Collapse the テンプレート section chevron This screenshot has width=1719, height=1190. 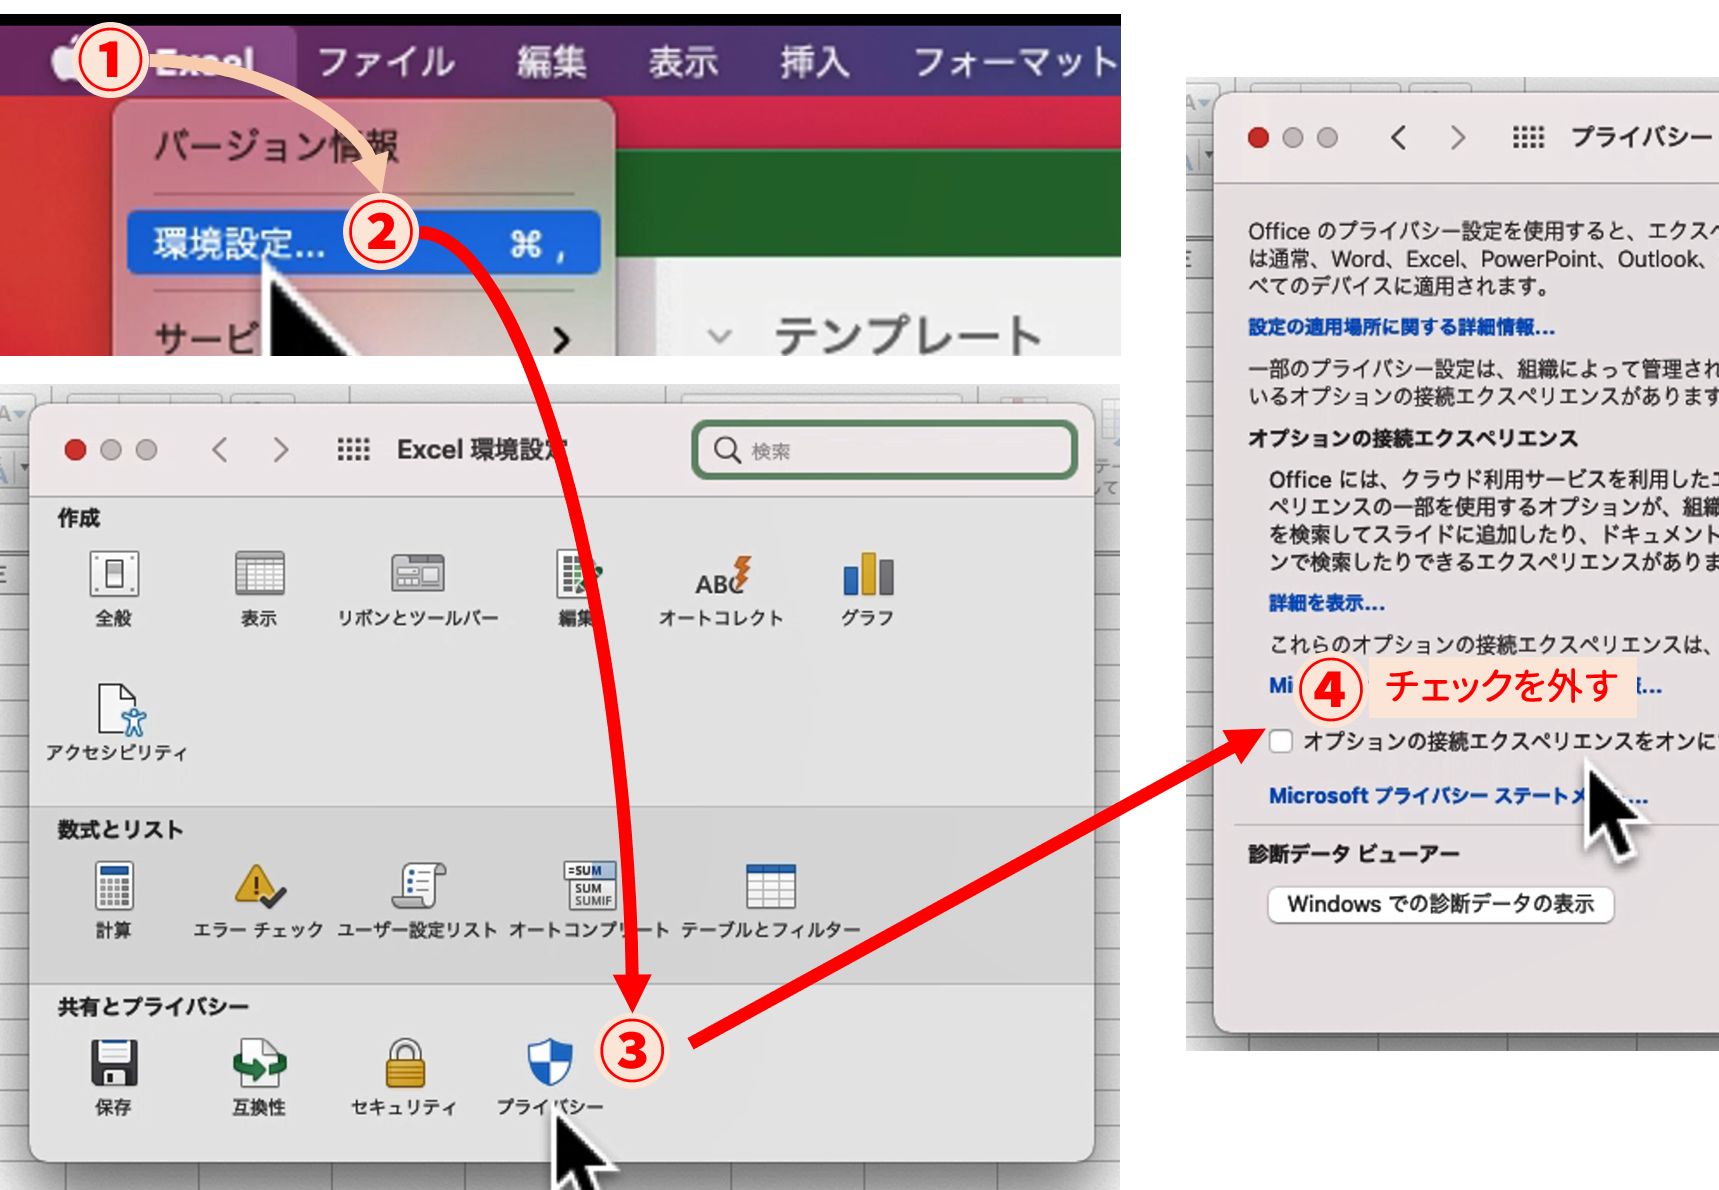click(719, 336)
